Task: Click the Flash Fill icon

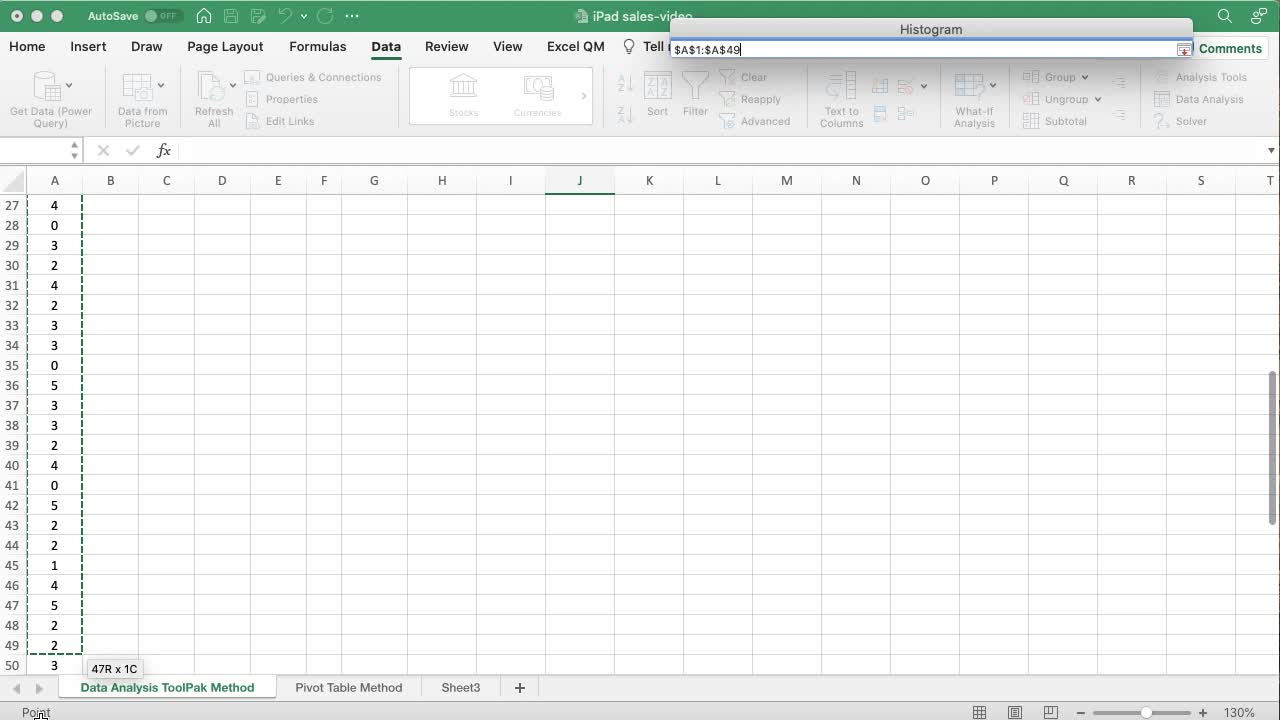Action: tap(881, 86)
